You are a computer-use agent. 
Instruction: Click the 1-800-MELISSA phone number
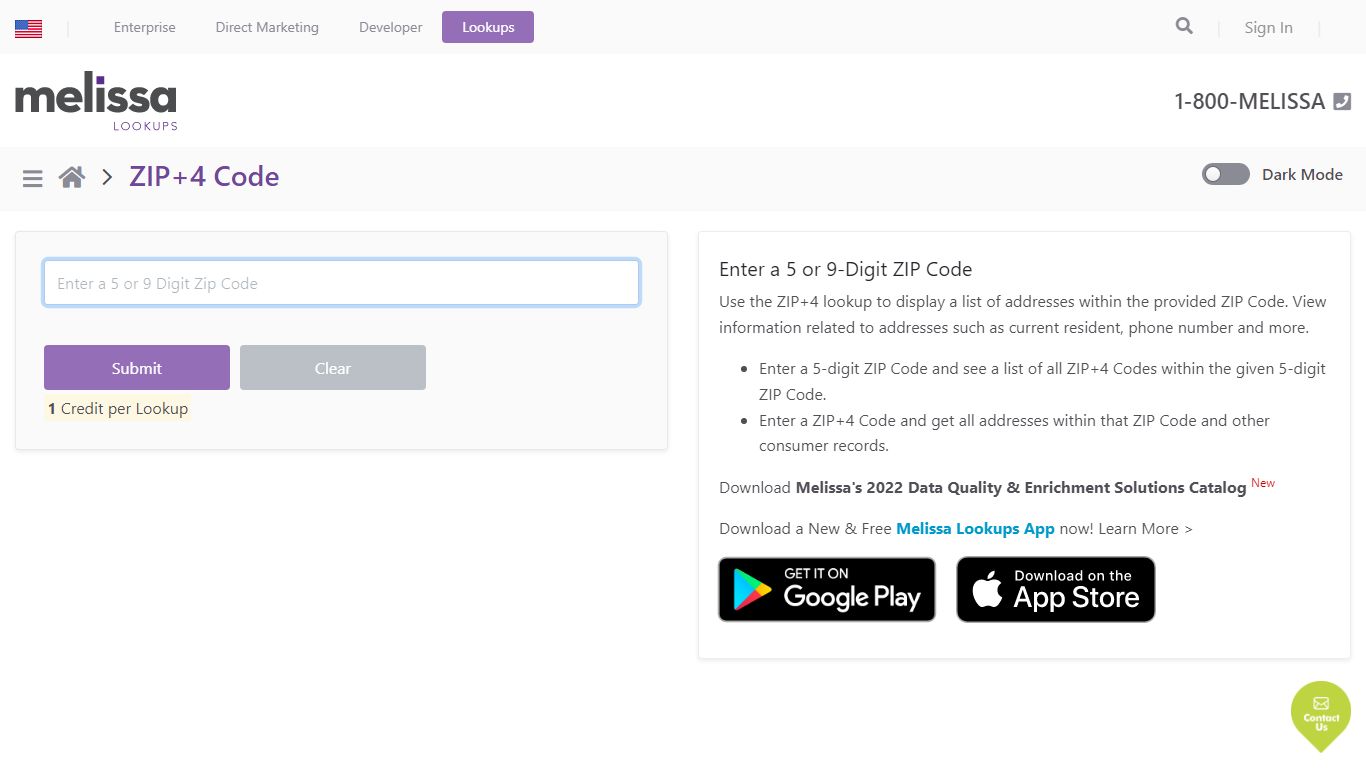(x=1249, y=101)
